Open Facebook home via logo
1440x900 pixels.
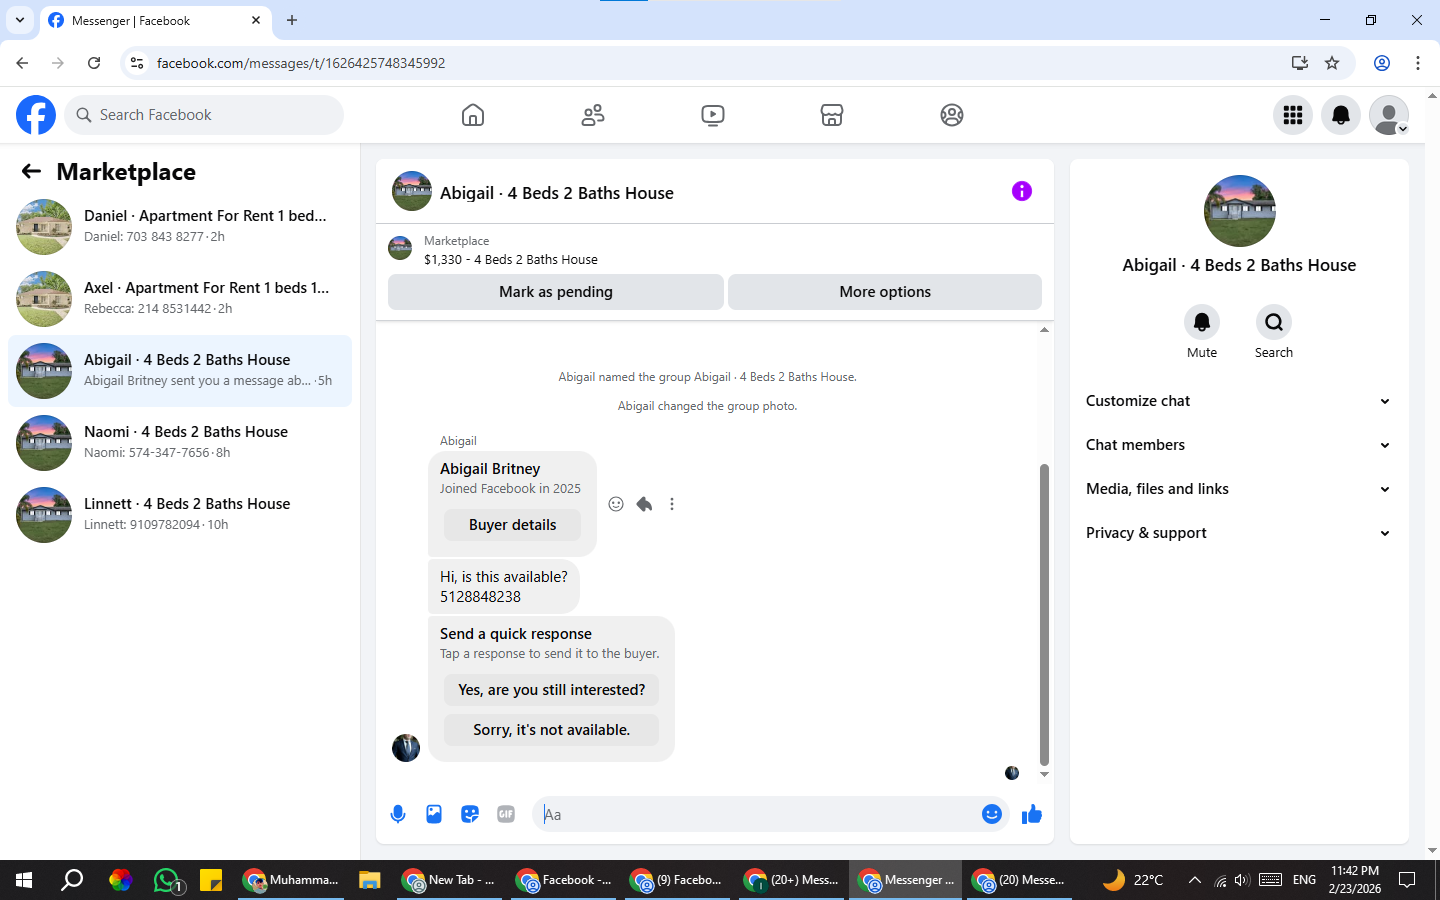[x=36, y=115]
